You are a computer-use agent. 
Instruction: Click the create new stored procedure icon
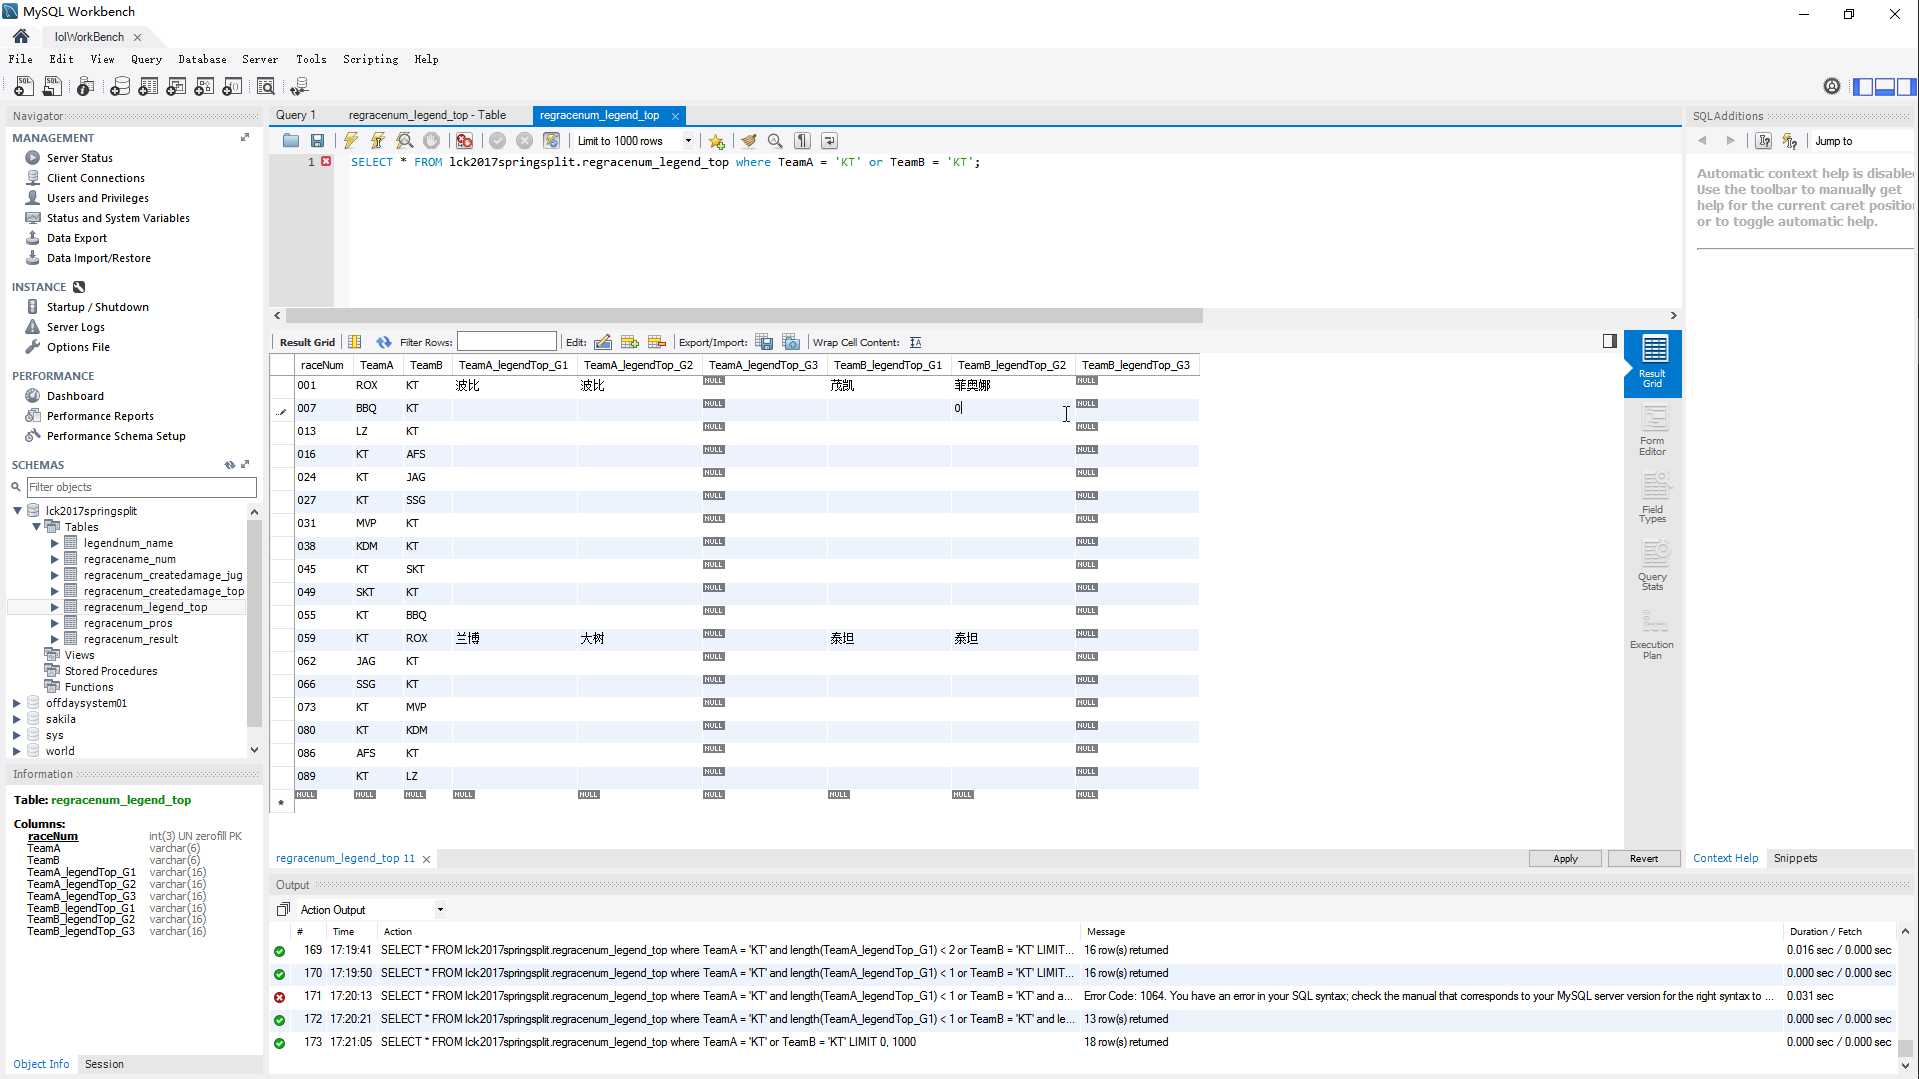204,87
